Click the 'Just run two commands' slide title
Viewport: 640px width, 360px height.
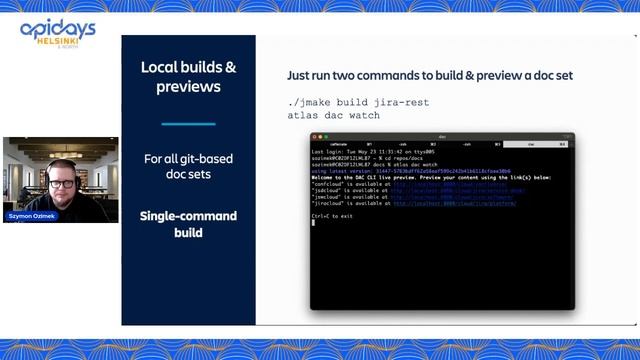tap(430, 76)
